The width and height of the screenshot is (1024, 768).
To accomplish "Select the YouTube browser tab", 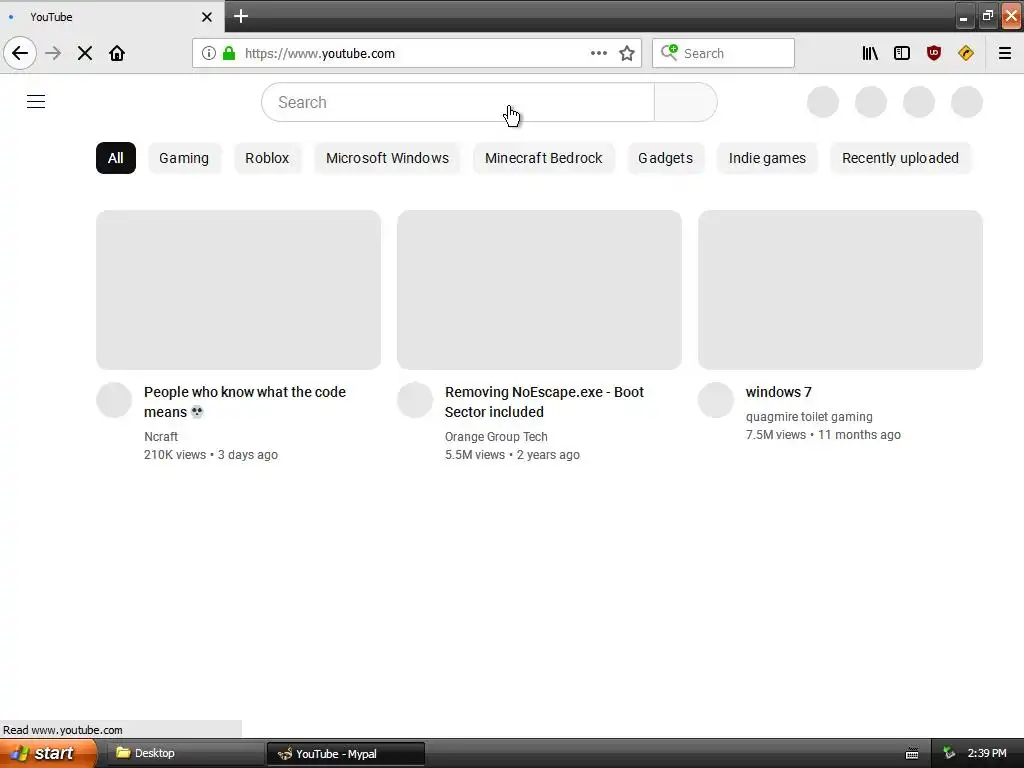I will 112,17.
